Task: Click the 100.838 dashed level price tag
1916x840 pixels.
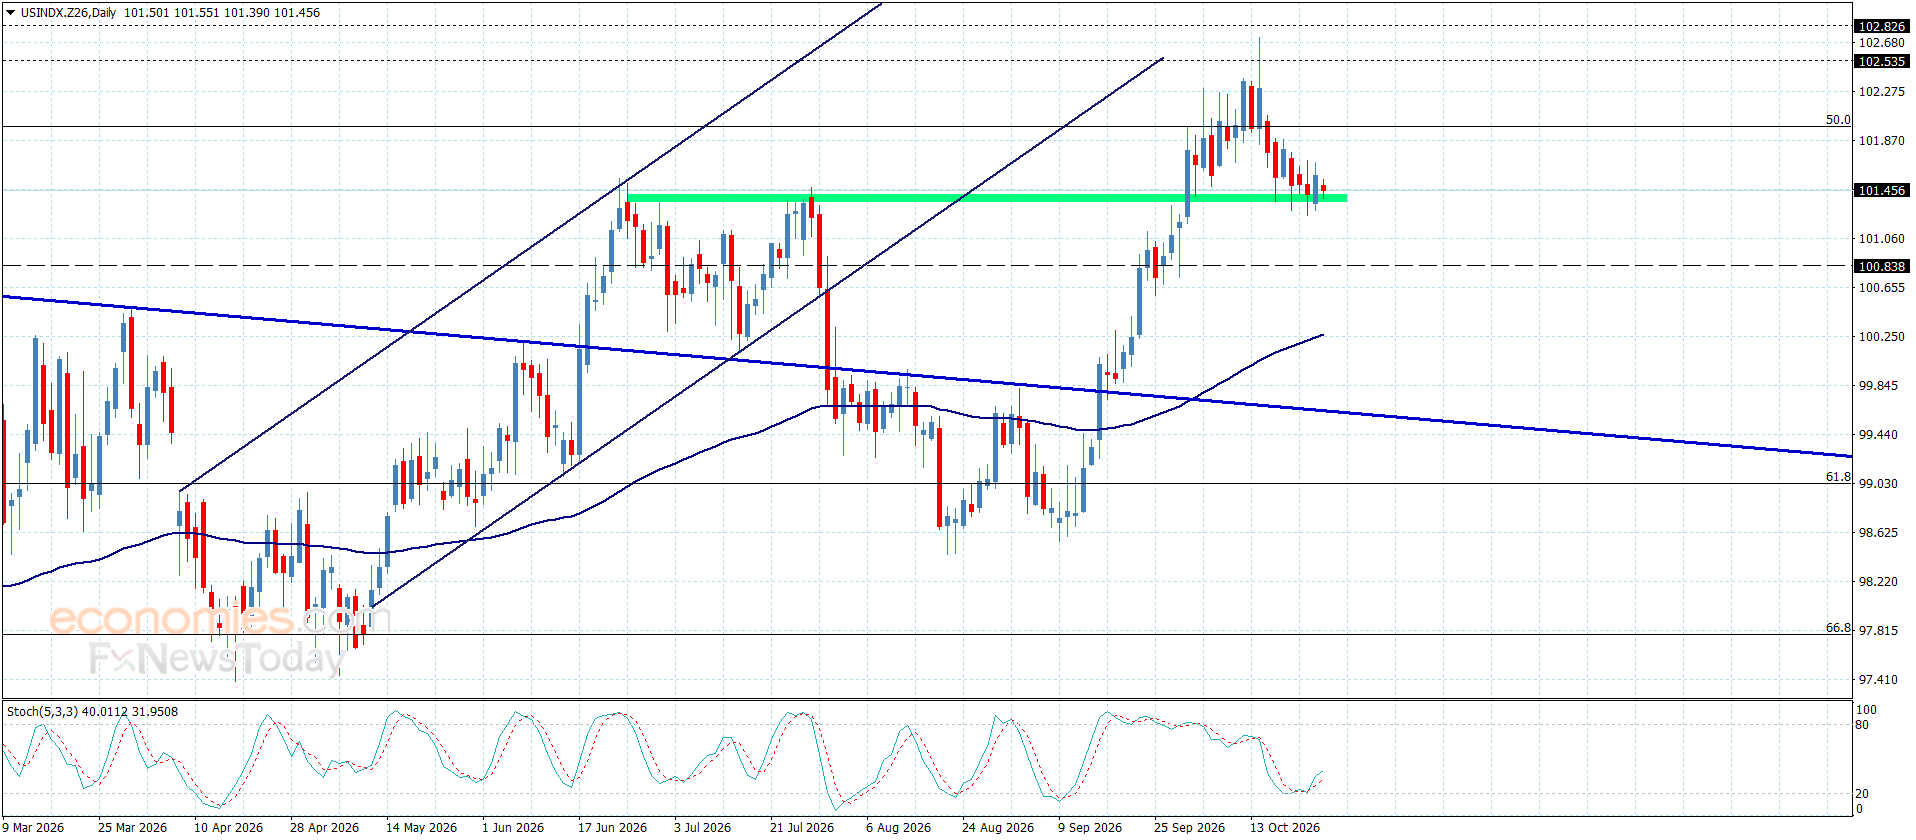Action: click(x=1881, y=266)
